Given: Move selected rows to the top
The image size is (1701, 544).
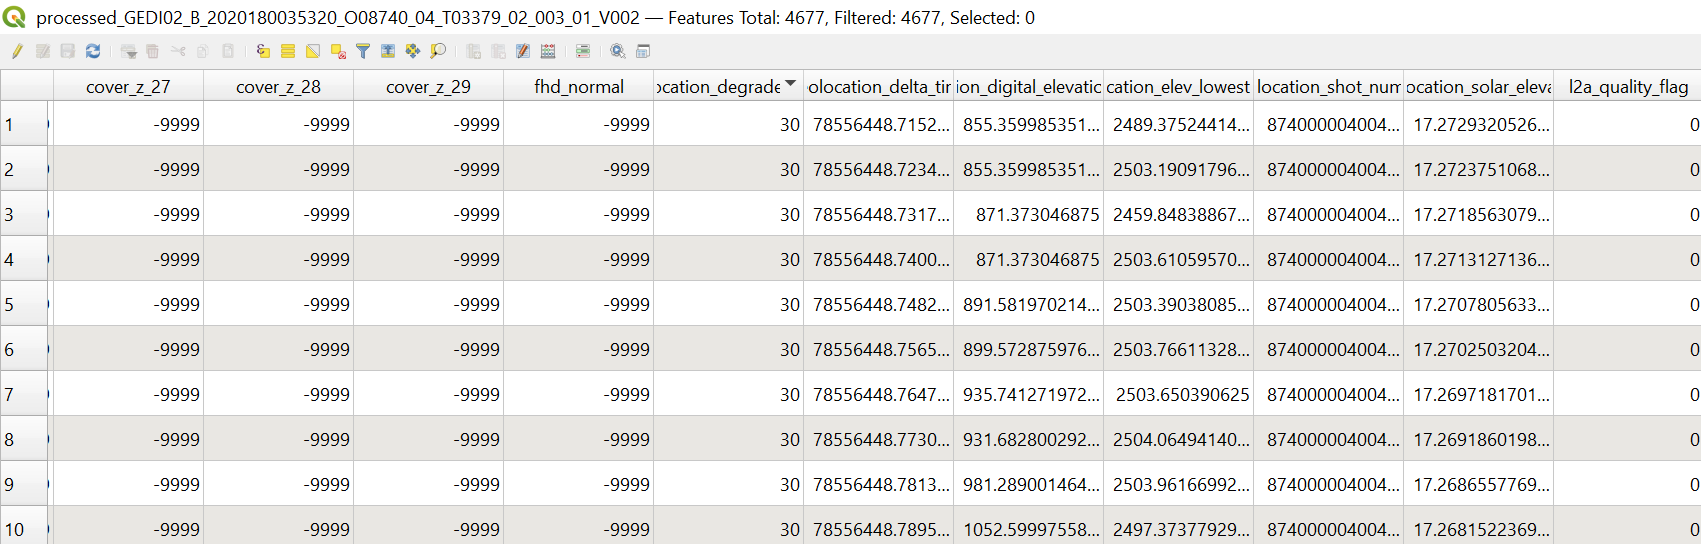Looking at the screenshot, I should pos(388,51).
